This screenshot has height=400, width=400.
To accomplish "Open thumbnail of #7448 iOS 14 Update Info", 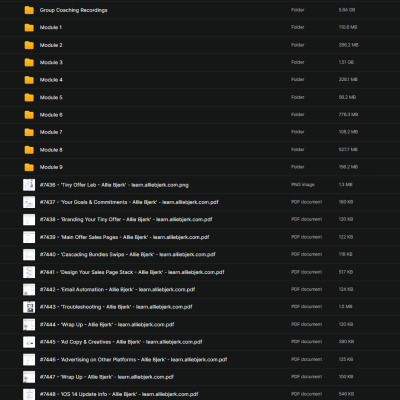I will click(29, 394).
